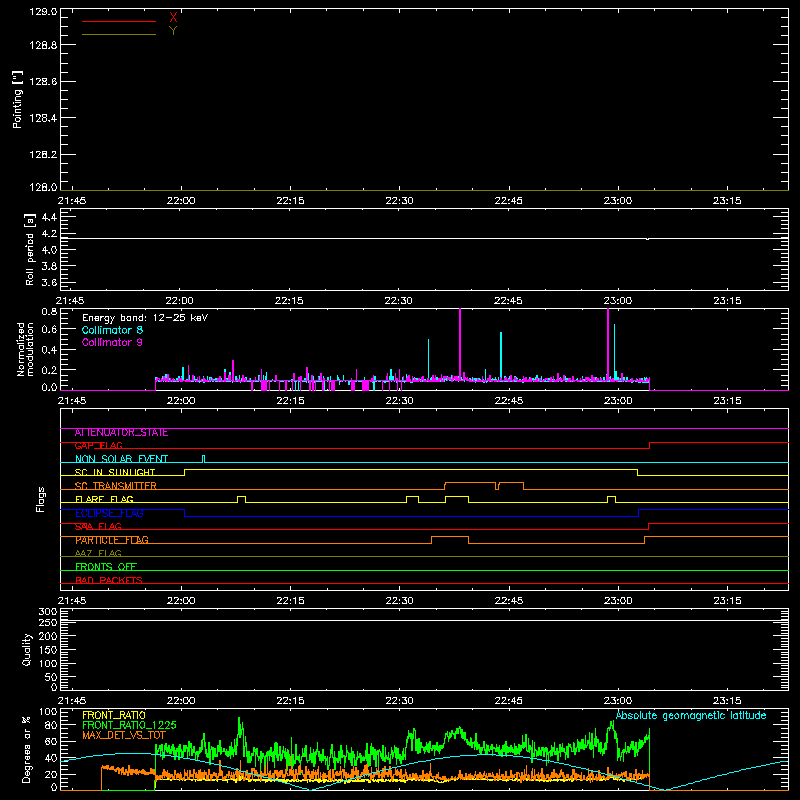The image size is (800, 800).
Task: Click the 128.2 pointing axis value
Action: point(43,155)
